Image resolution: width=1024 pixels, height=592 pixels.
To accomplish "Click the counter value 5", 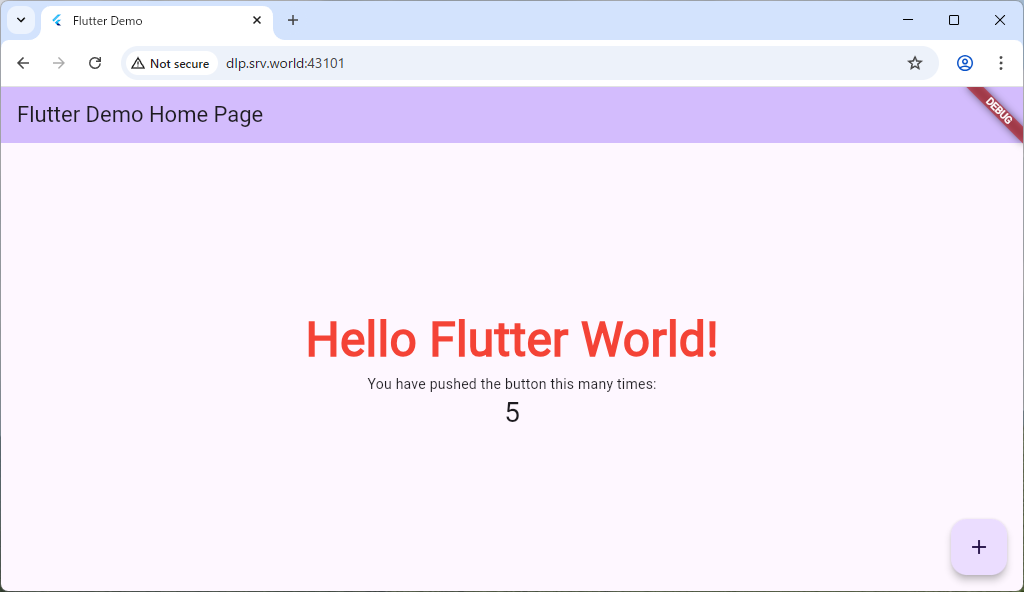I will pos(512,413).
